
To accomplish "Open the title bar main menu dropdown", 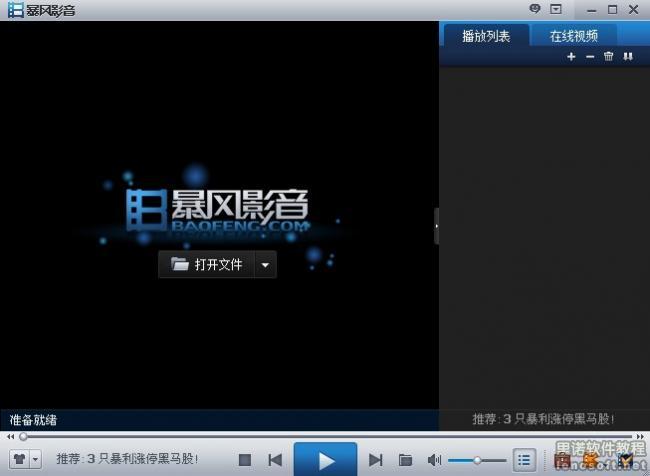I will tap(556, 9).
